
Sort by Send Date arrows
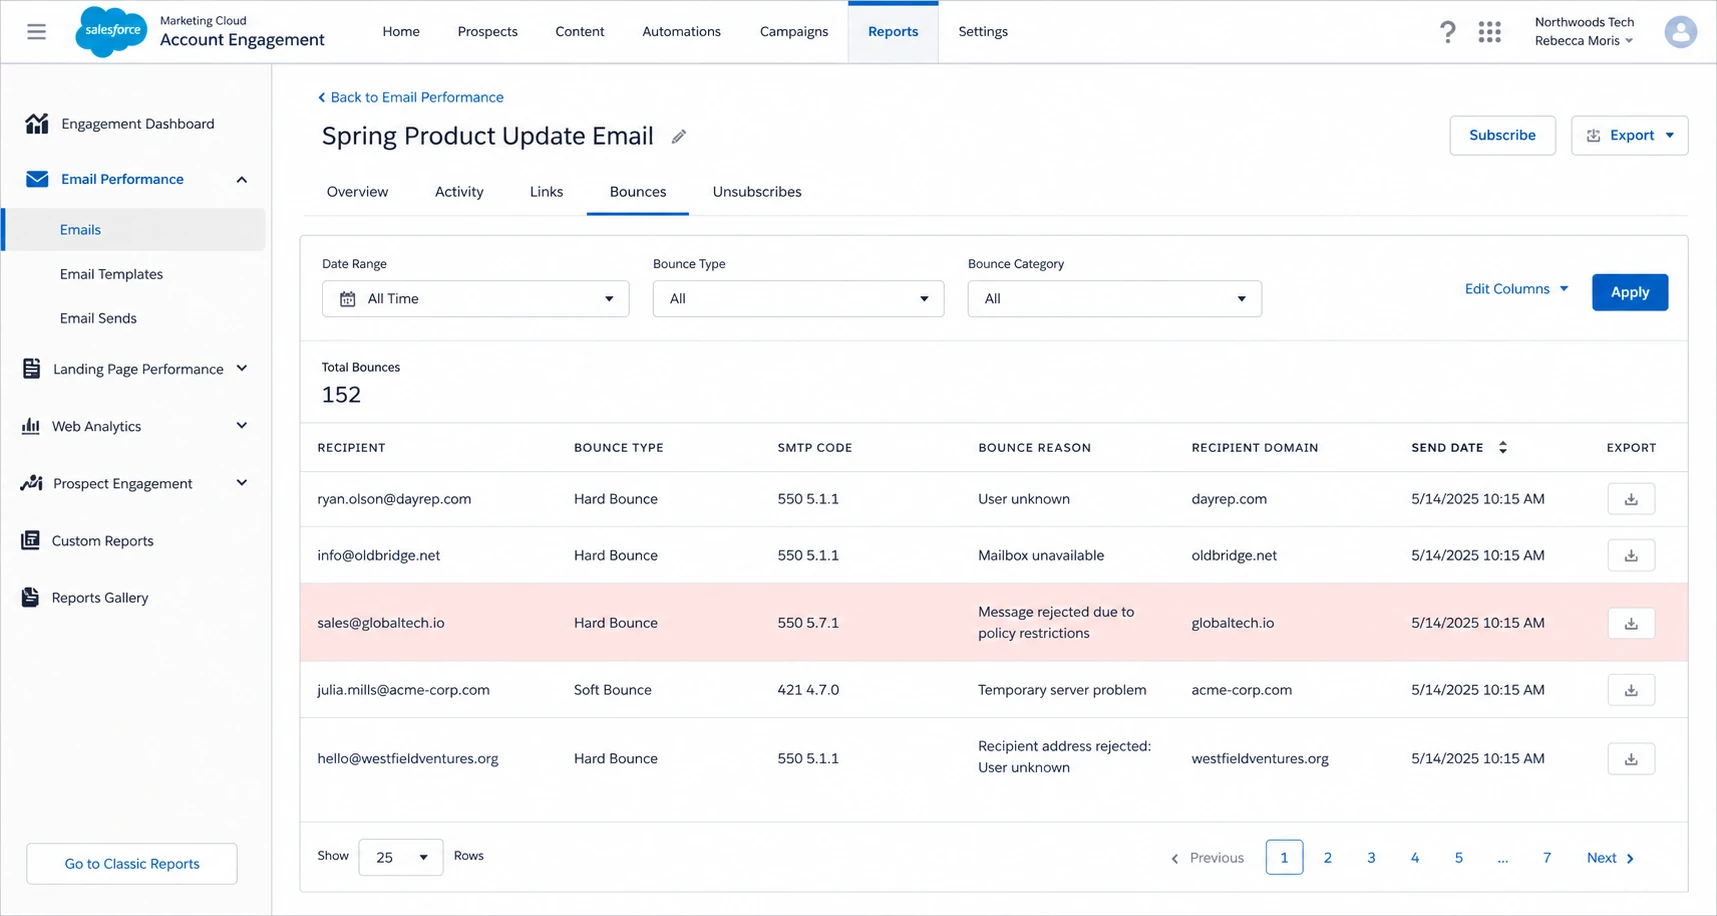tap(1502, 448)
